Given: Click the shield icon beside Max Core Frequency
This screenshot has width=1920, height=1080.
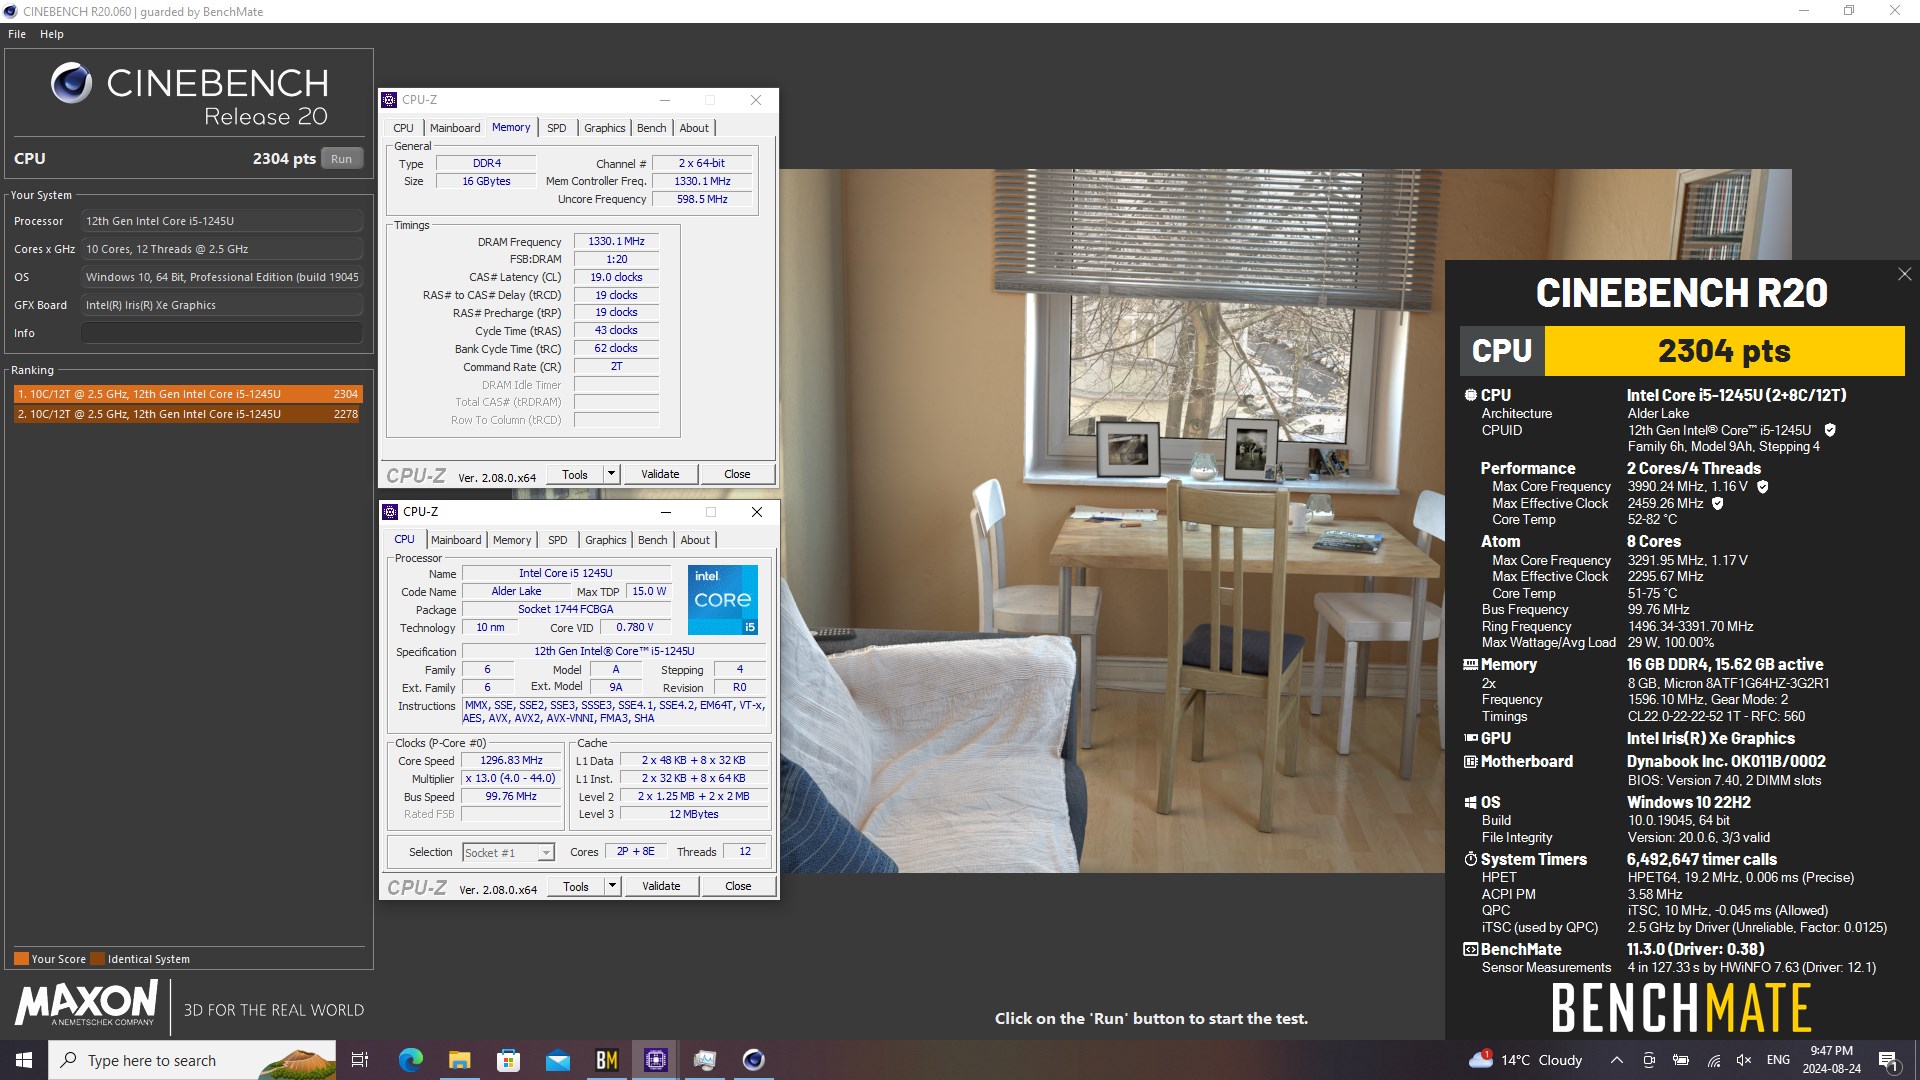Looking at the screenshot, I should click(x=1763, y=487).
